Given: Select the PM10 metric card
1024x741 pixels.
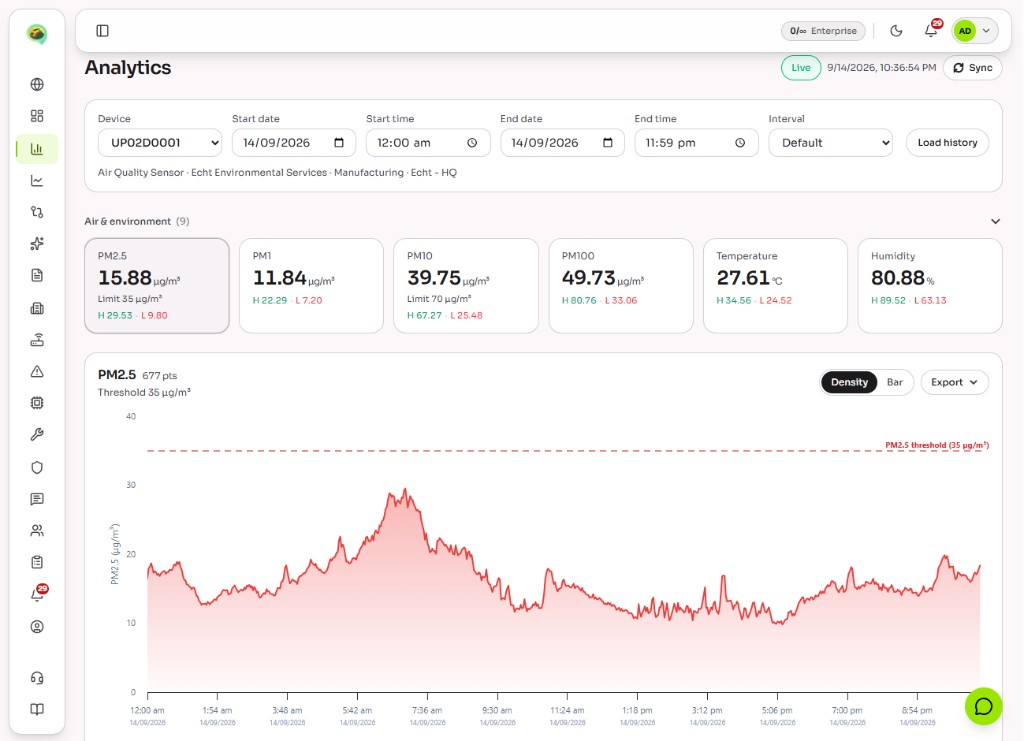Looking at the screenshot, I should pyautogui.click(x=466, y=286).
